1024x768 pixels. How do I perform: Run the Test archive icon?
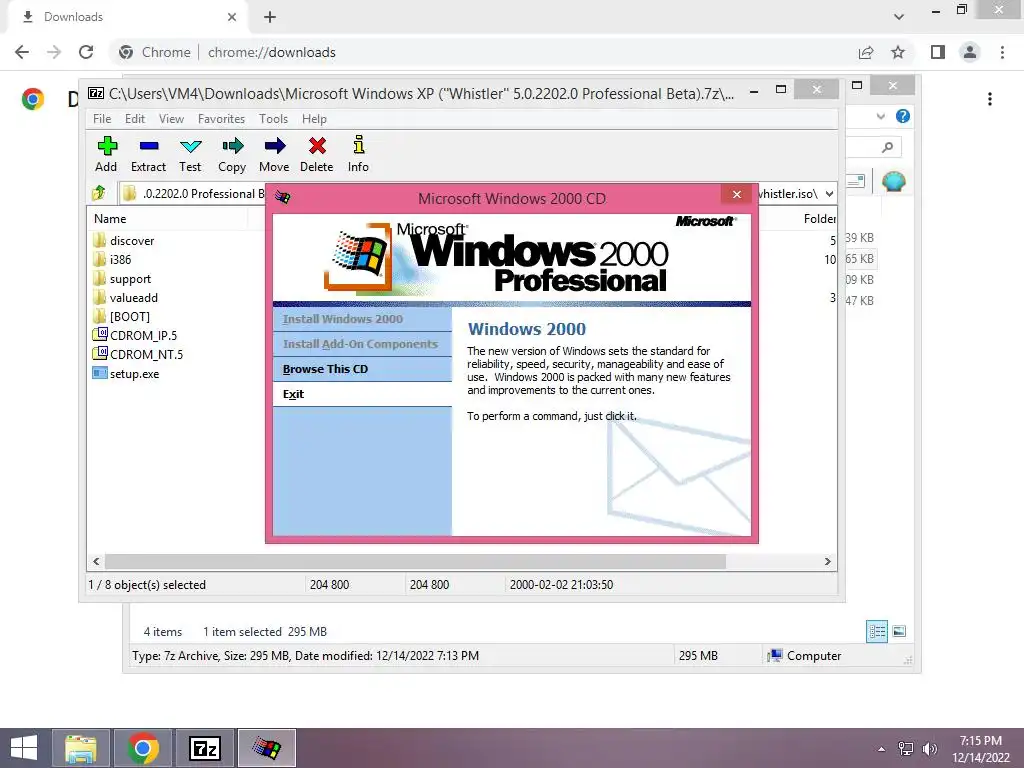tap(190, 154)
